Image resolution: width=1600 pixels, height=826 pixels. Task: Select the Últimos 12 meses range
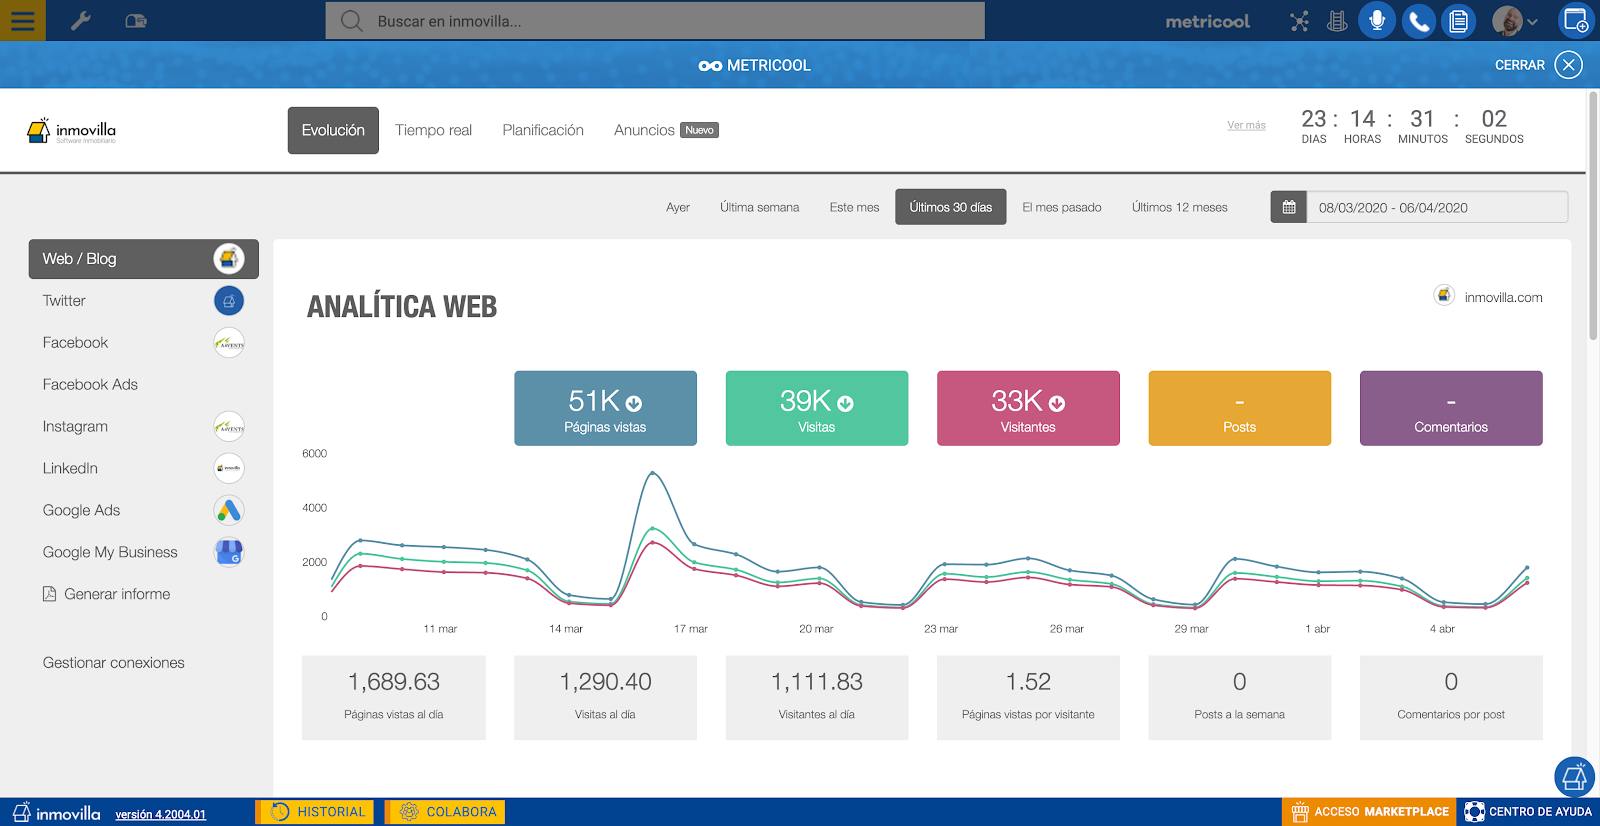point(1180,207)
